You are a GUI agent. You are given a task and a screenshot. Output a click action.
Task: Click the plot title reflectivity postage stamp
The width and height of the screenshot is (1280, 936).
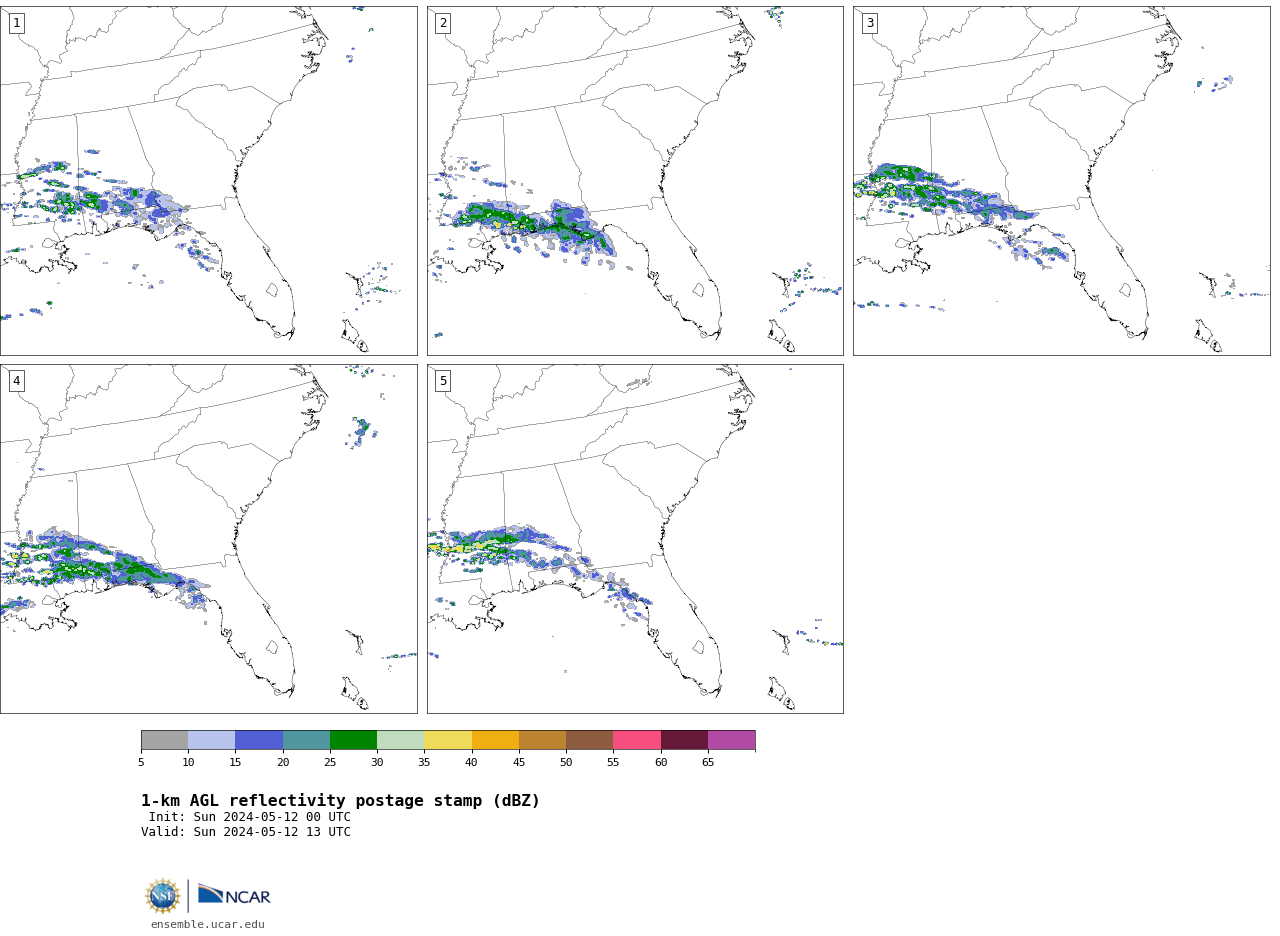340,801
